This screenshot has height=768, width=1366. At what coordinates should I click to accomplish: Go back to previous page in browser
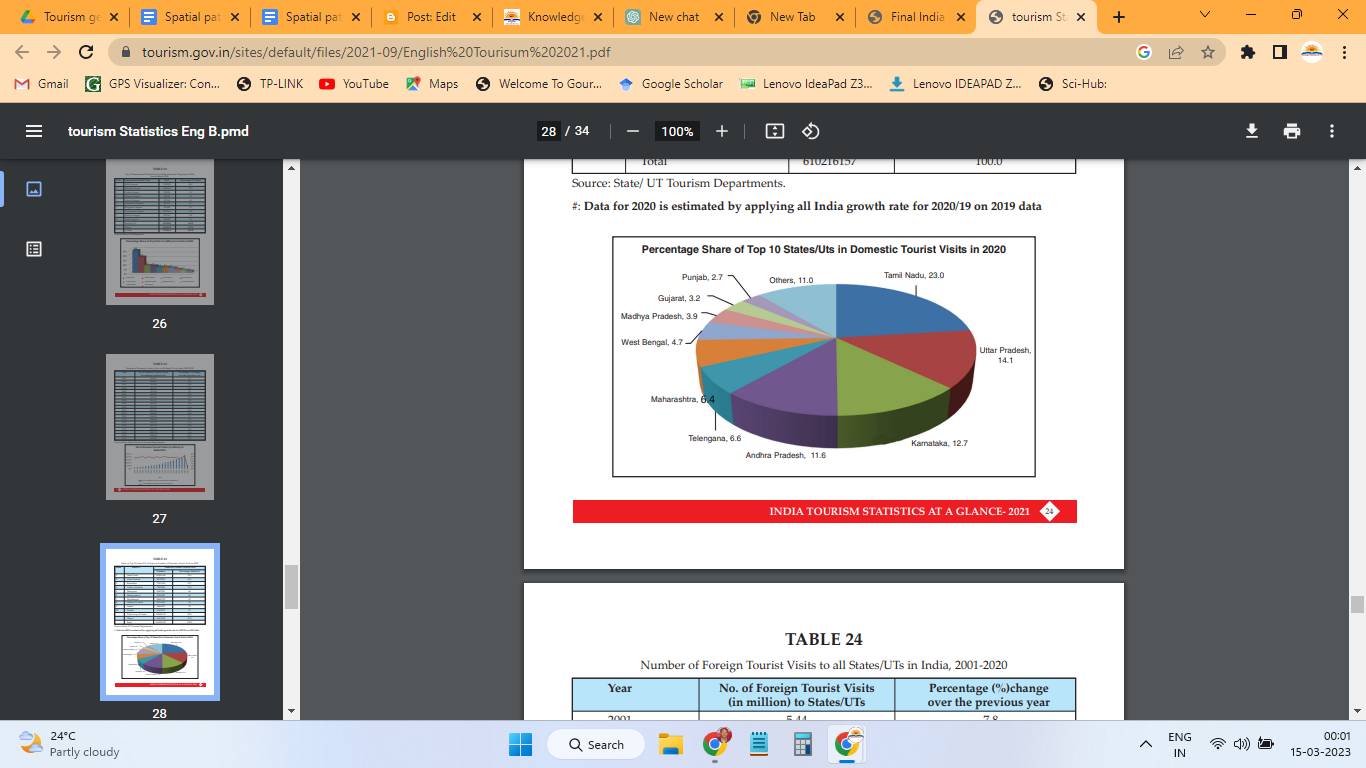(x=23, y=52)
